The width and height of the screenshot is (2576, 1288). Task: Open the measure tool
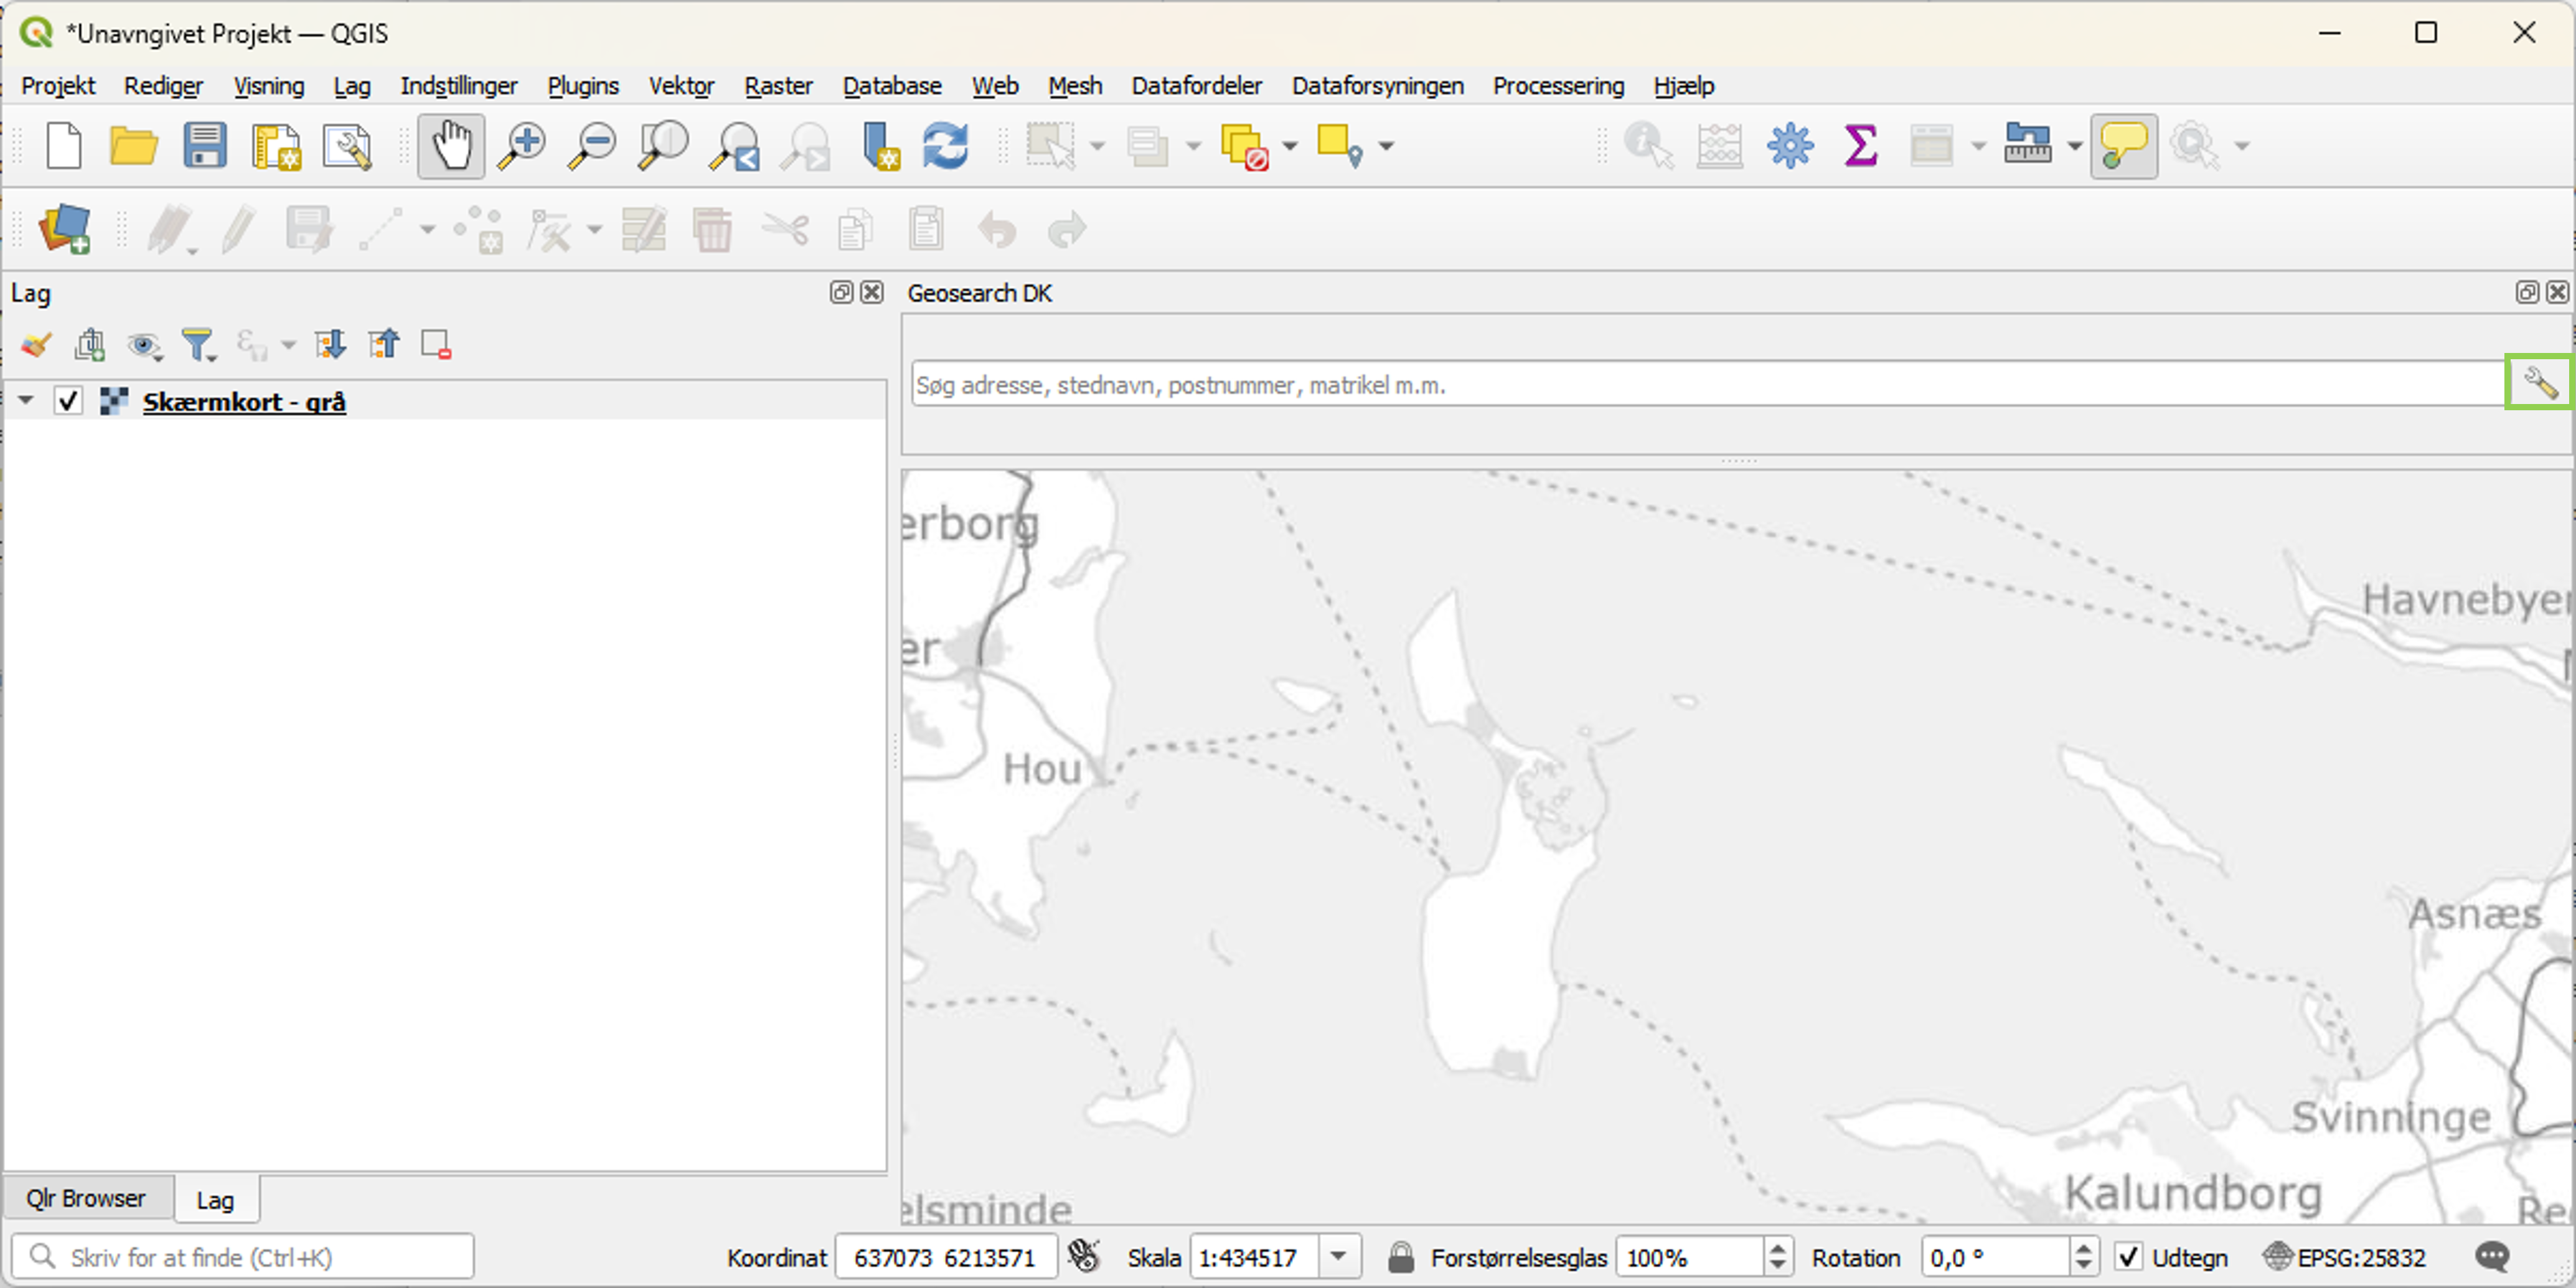[x=2028, y=145]
